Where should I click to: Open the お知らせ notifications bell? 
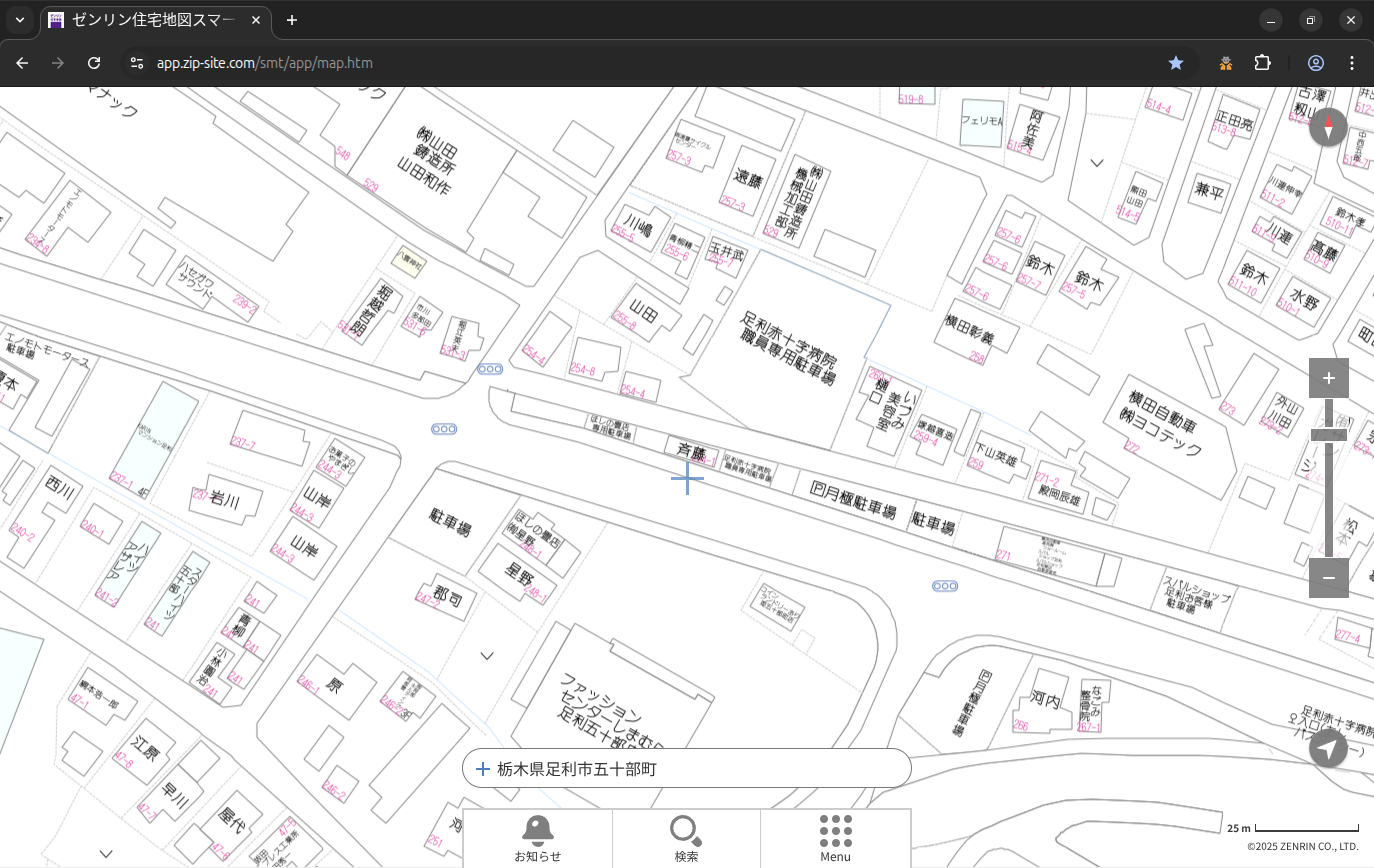[538, 837]
